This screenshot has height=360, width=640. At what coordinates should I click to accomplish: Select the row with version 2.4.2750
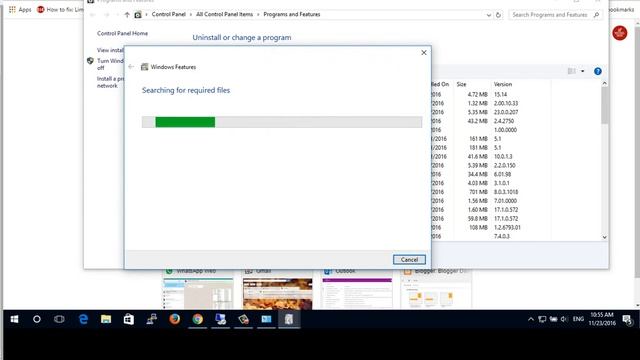[x=504, y=121]
